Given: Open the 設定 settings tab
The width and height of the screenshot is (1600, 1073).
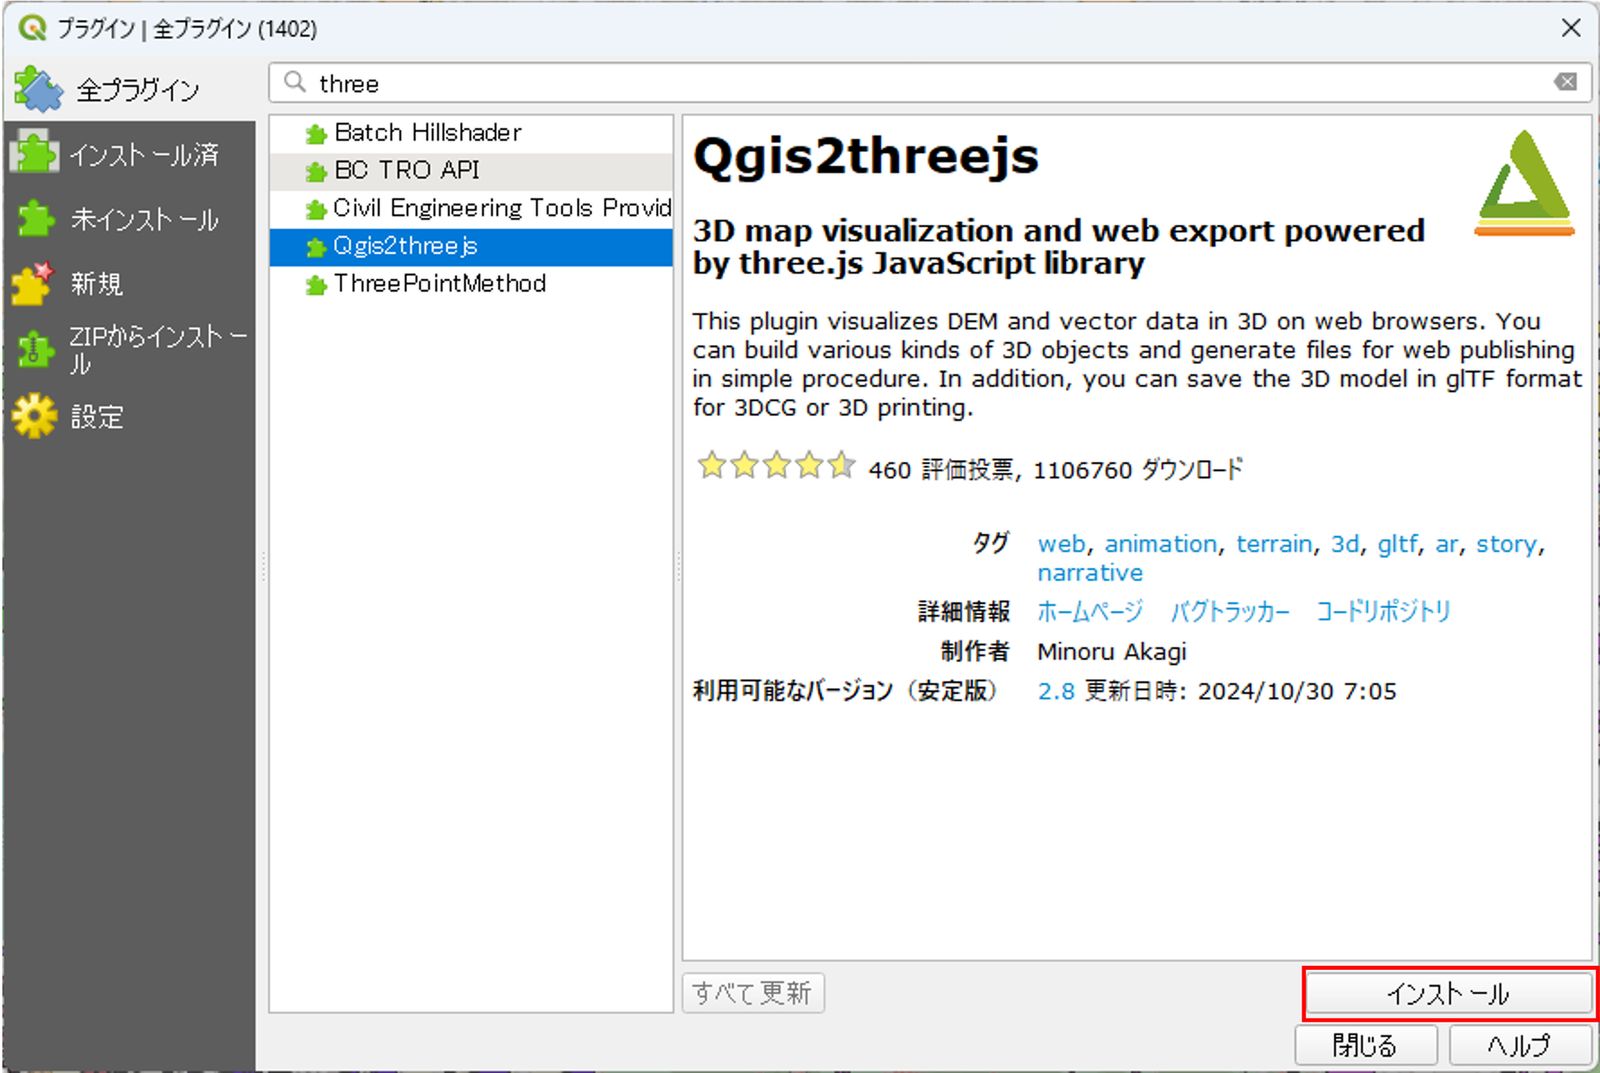Looking at the screenshot, I should pos(130,416).
